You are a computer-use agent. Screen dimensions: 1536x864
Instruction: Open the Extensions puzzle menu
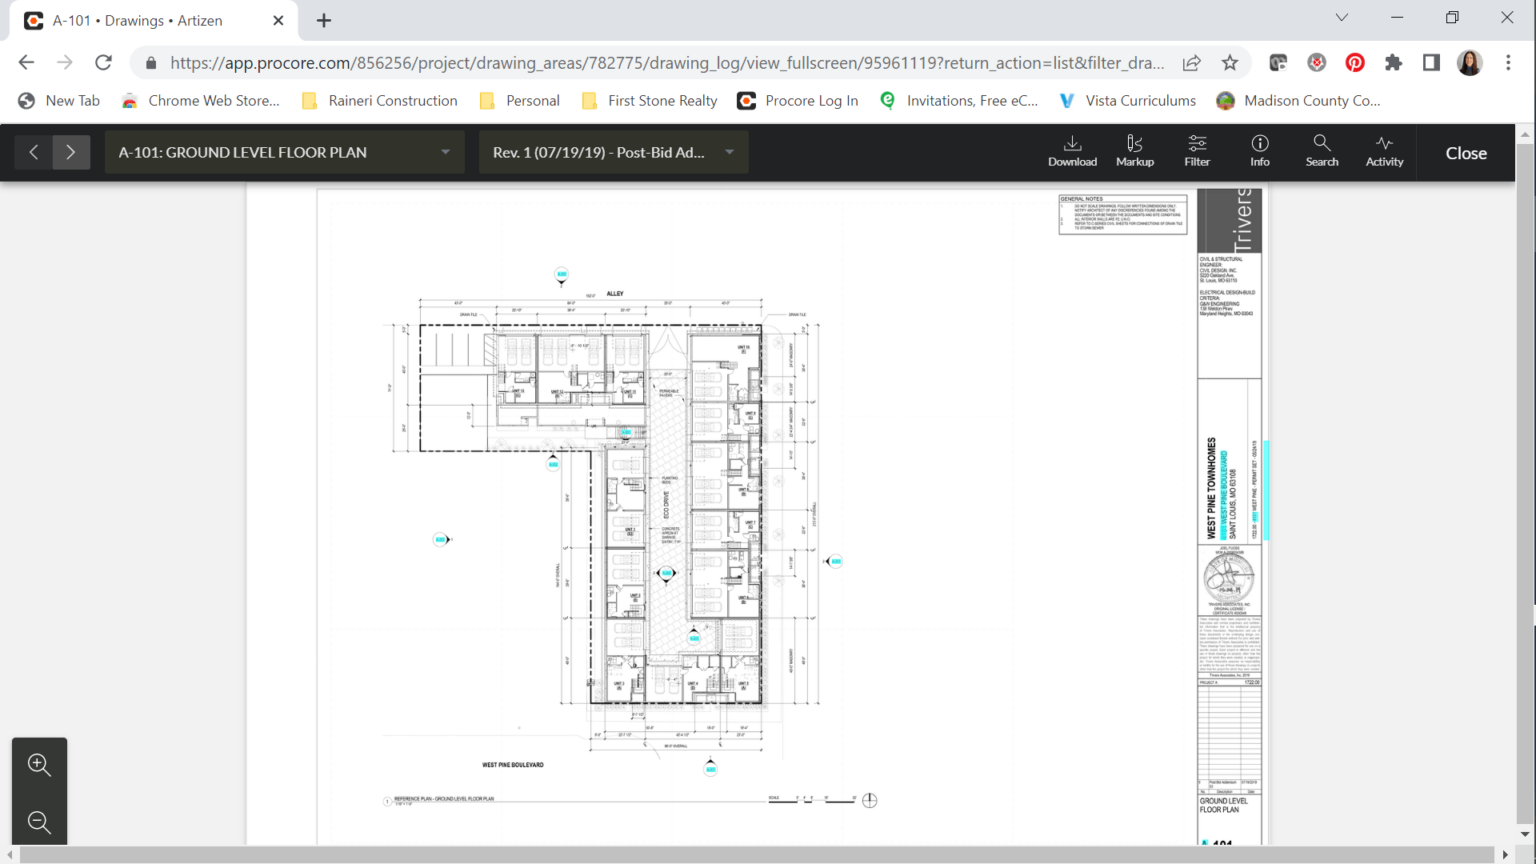coord(1393,62)
